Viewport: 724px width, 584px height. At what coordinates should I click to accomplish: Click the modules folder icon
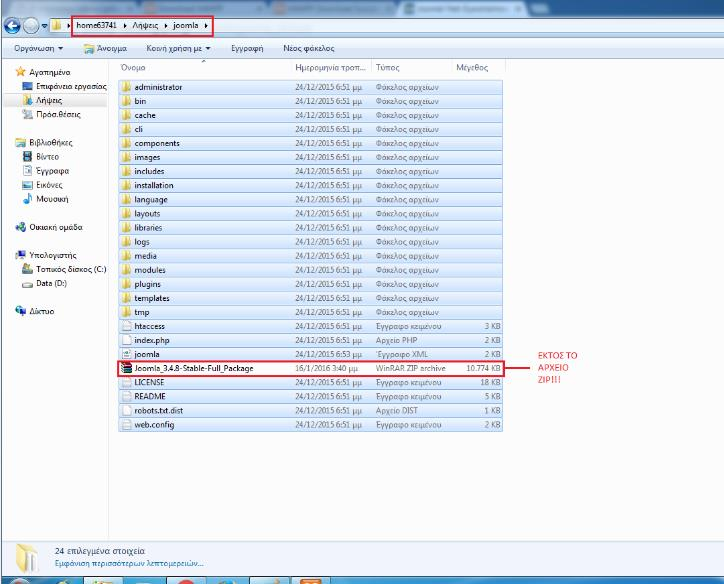coord(127,270)
